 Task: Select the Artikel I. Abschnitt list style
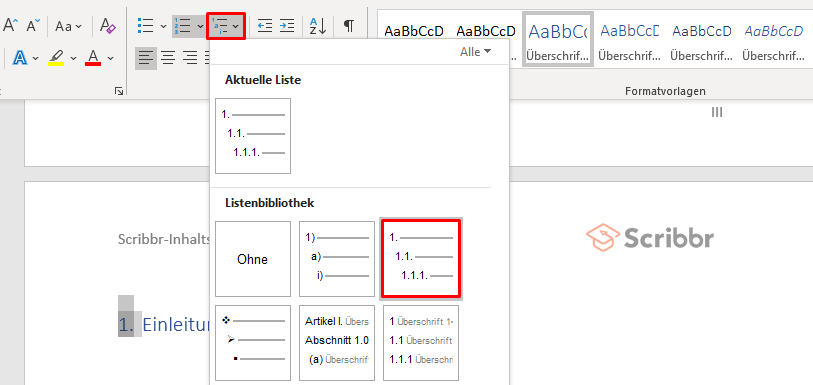pos(337,343)
